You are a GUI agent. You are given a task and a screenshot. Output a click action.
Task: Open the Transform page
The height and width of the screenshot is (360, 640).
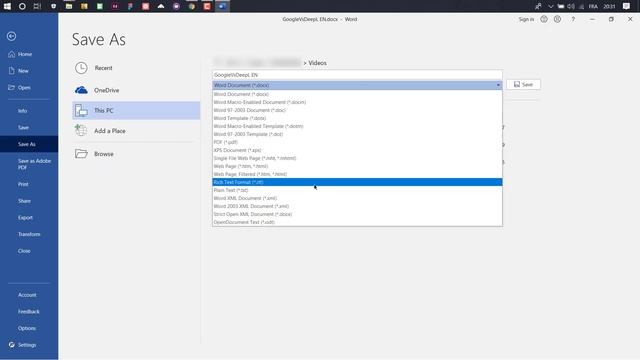pyautogui.click(x=29, y=234)
